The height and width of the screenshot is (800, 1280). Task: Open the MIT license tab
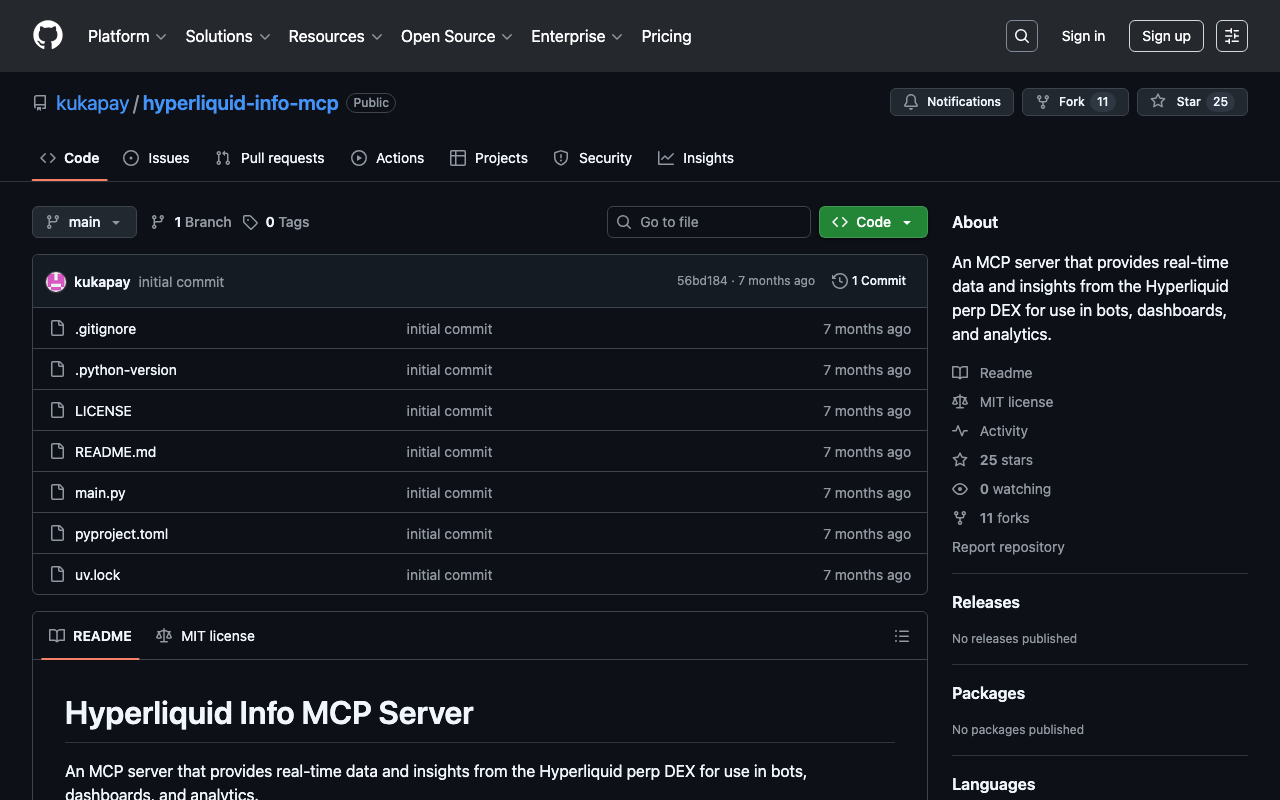(206, 636)
